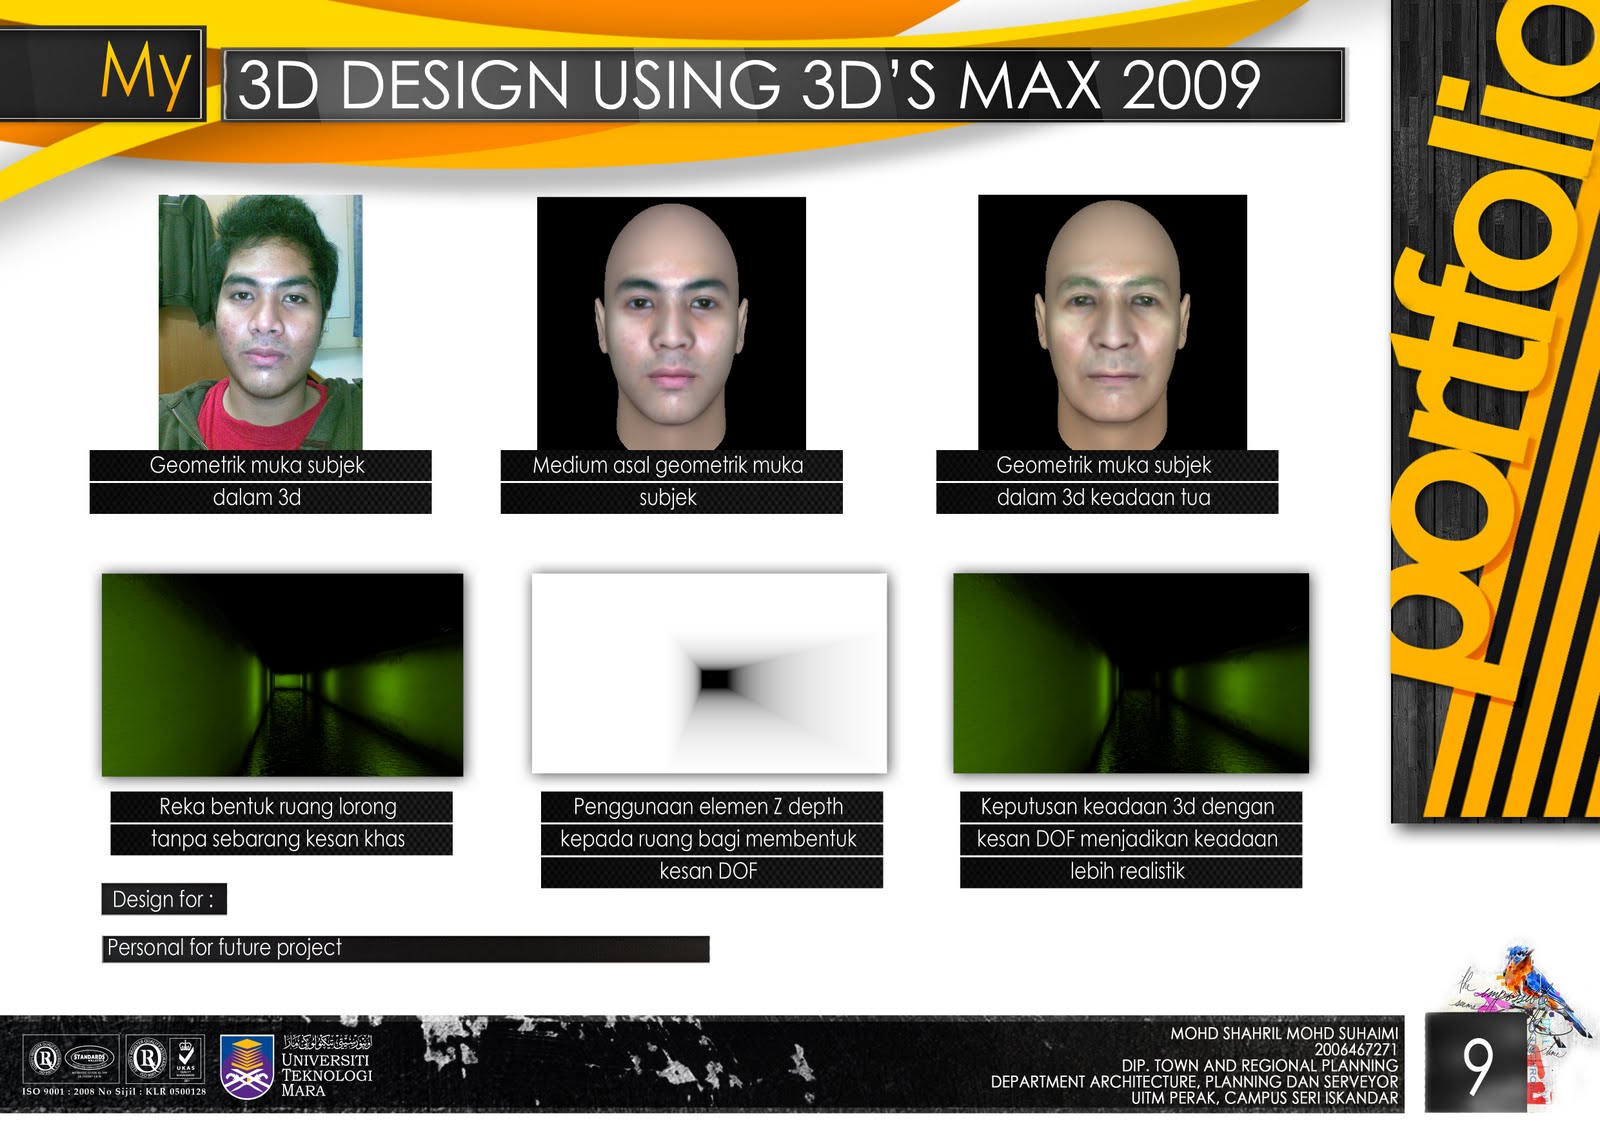The height and width of the screenshot is (1131, 1600).
Task: Click the ISO 9001 certification badges
Action: click(x=114, y=1059)
